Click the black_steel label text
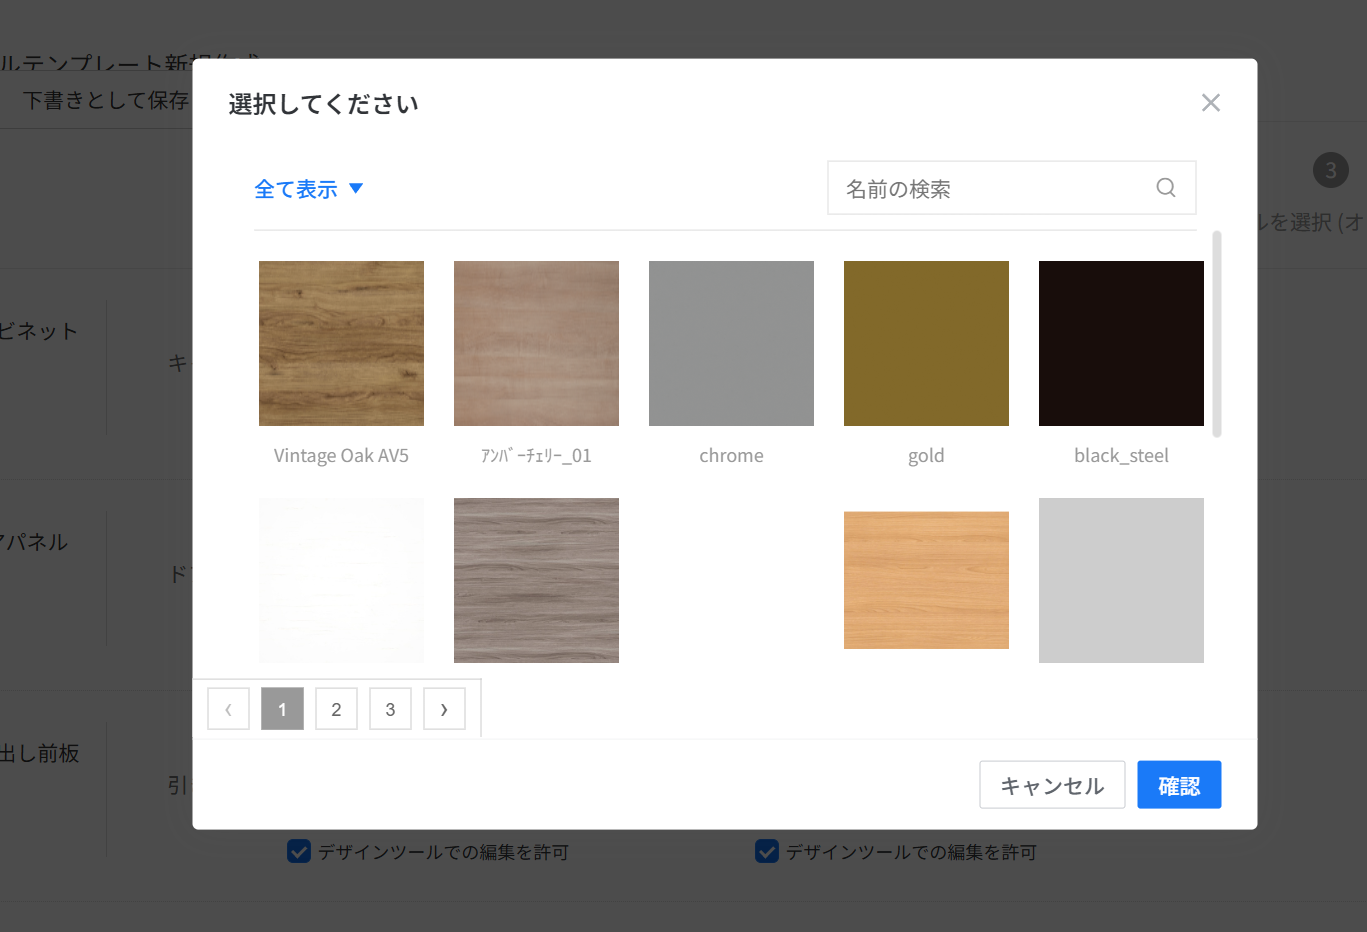 (1121, 456)
